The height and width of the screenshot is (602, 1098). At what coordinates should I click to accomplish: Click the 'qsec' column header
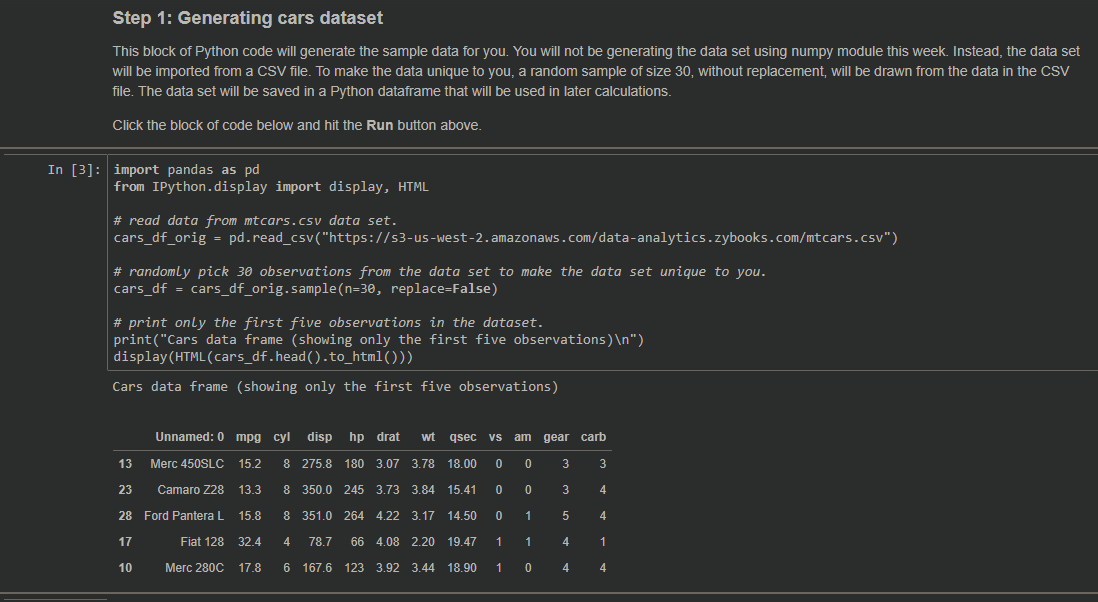coord(463,437)
